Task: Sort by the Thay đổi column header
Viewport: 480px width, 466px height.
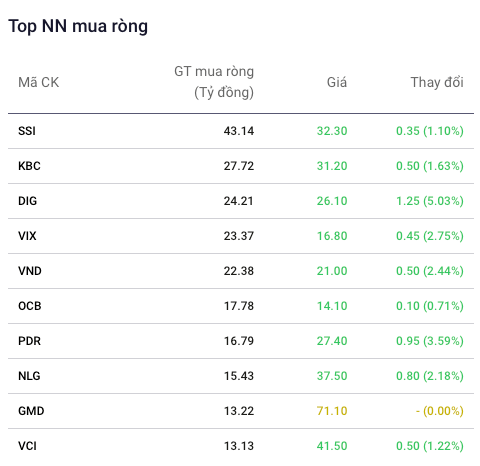Action: click(x=437, y=82)
